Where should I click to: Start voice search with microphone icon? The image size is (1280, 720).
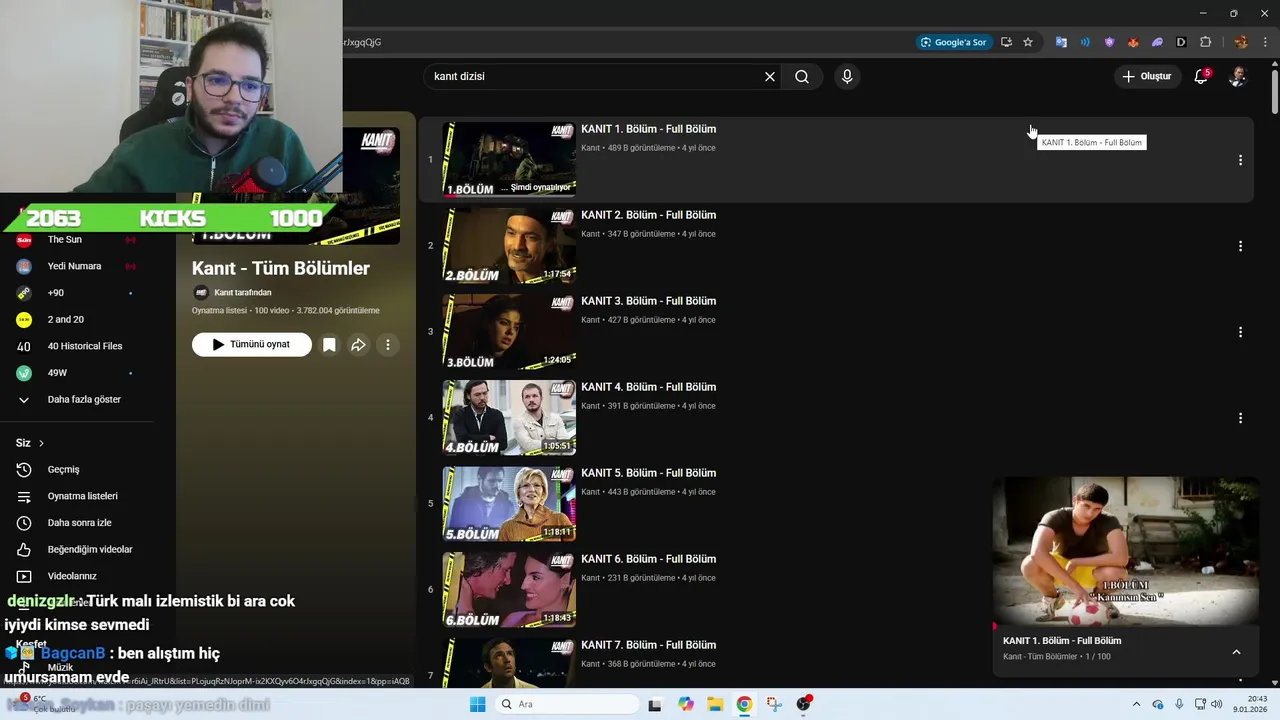tap(847, 77)
